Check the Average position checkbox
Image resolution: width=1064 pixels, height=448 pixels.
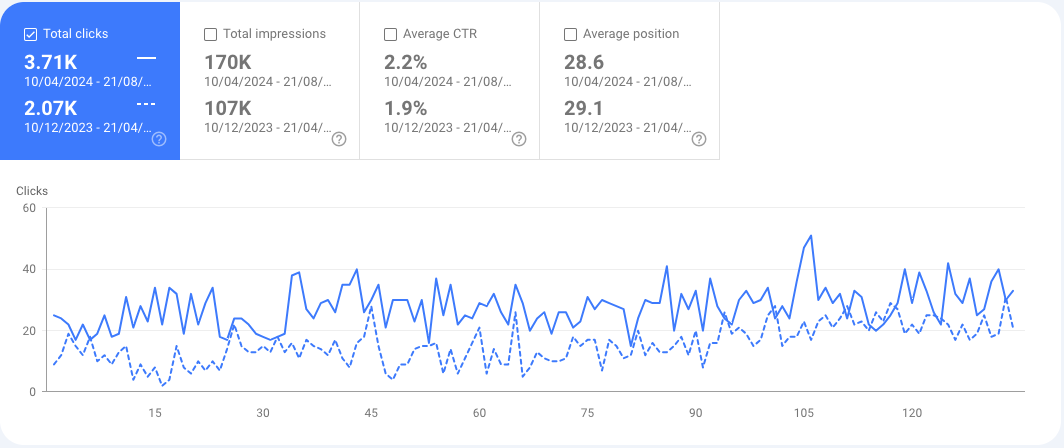point(570,34)
